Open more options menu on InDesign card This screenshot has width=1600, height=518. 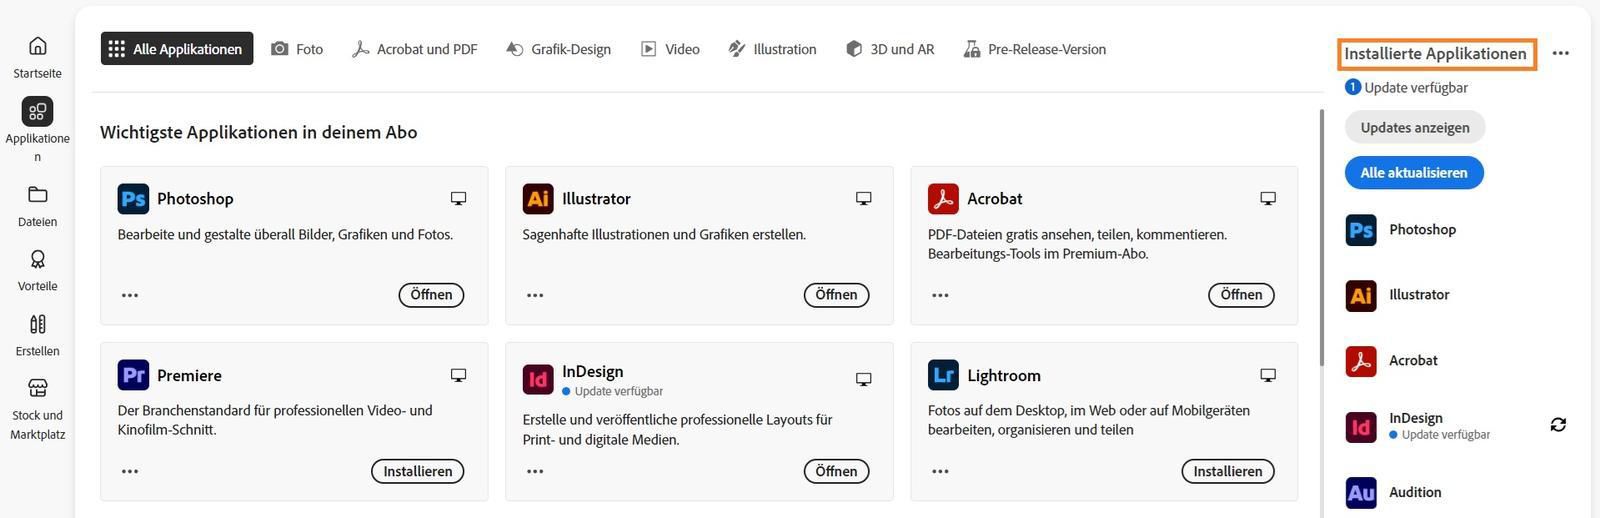pyautogui.click(x=535, y=471)
